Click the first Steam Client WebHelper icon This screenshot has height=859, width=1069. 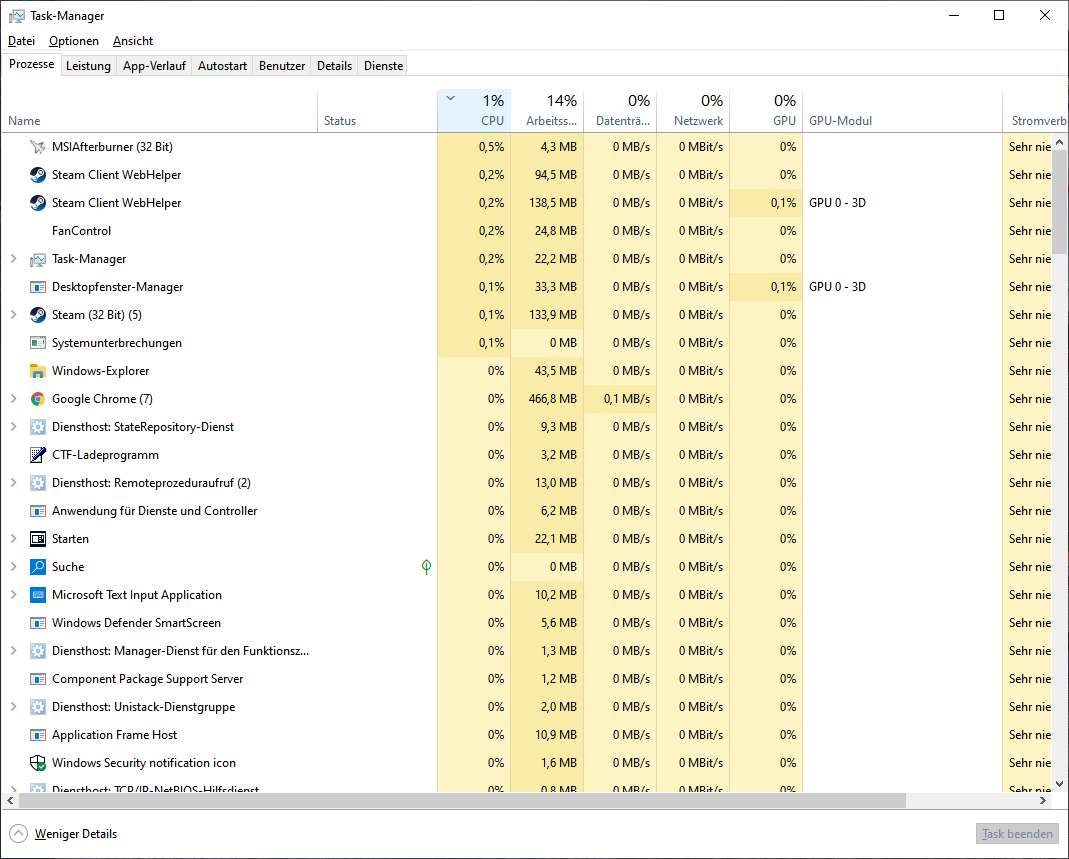[37, 175]
